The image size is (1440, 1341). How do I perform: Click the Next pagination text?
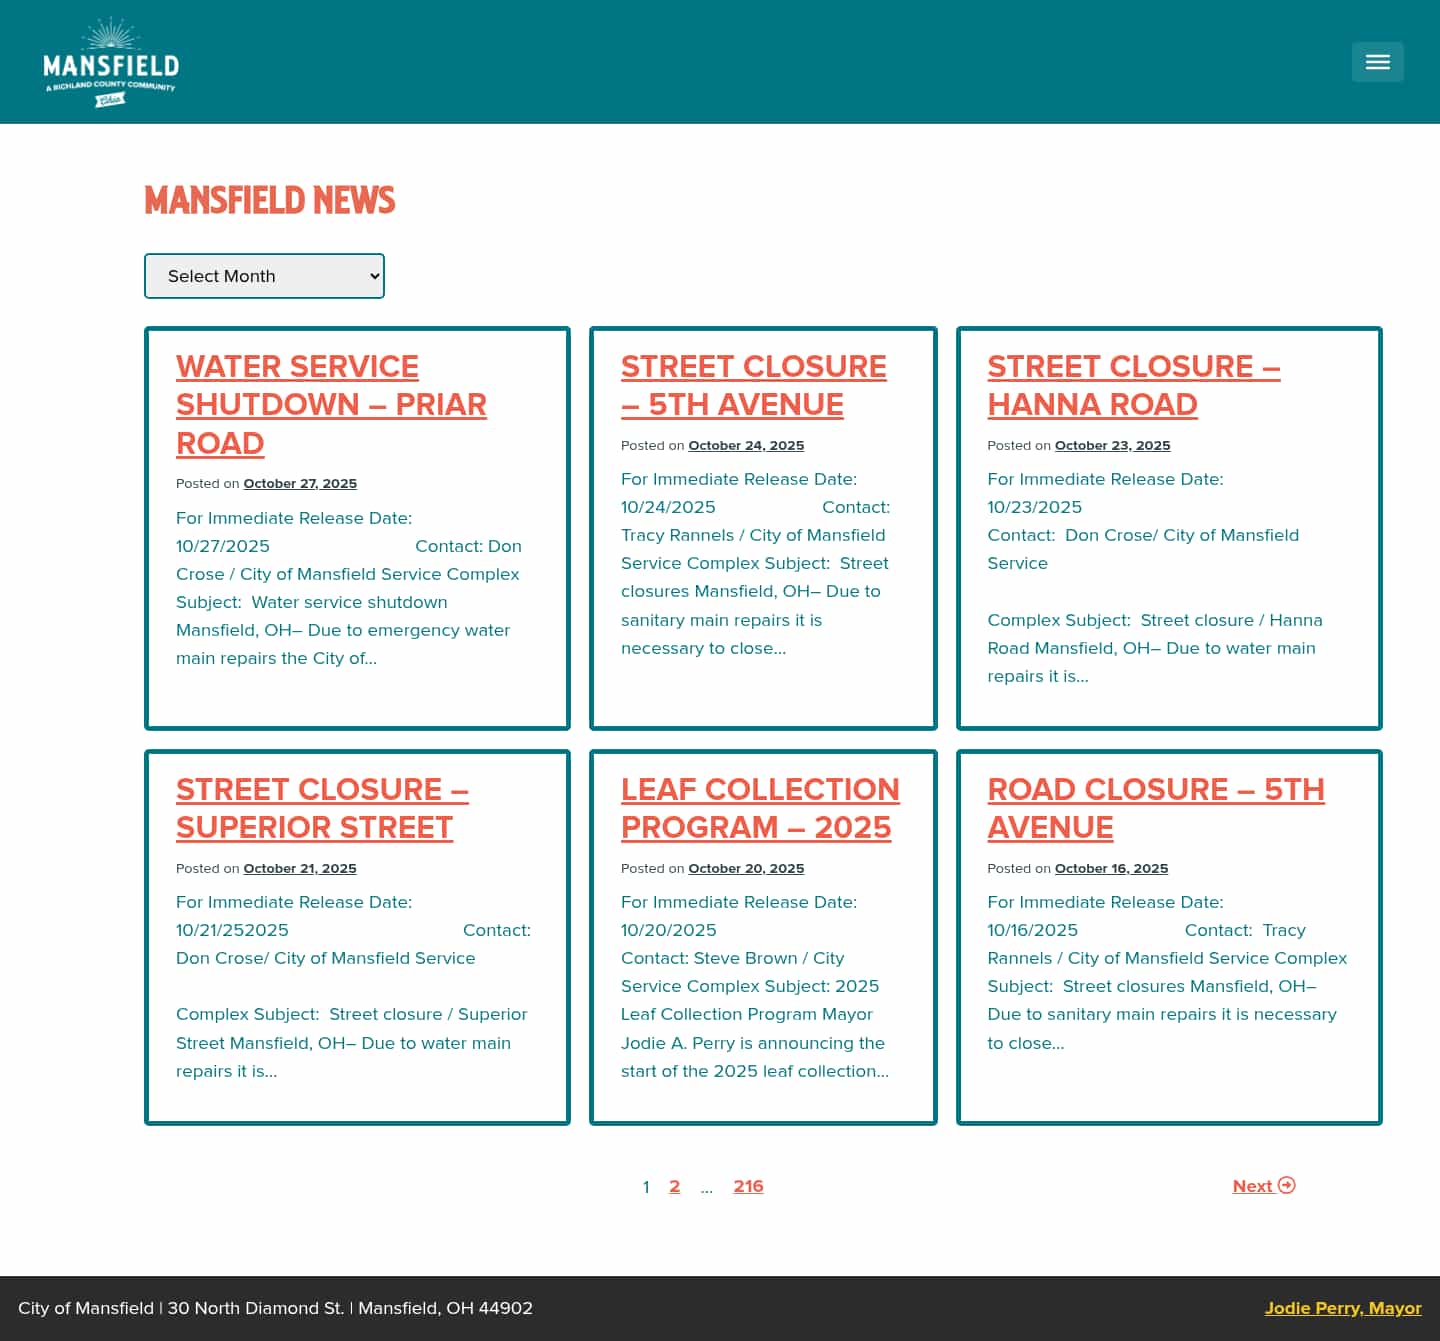point(1253,1186)
